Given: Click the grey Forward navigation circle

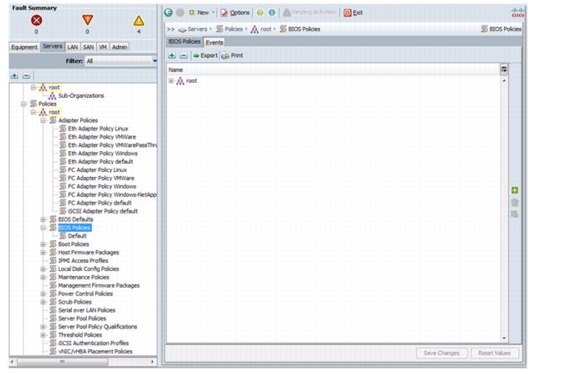Looking at the screenshot, I should click(180, 12).
